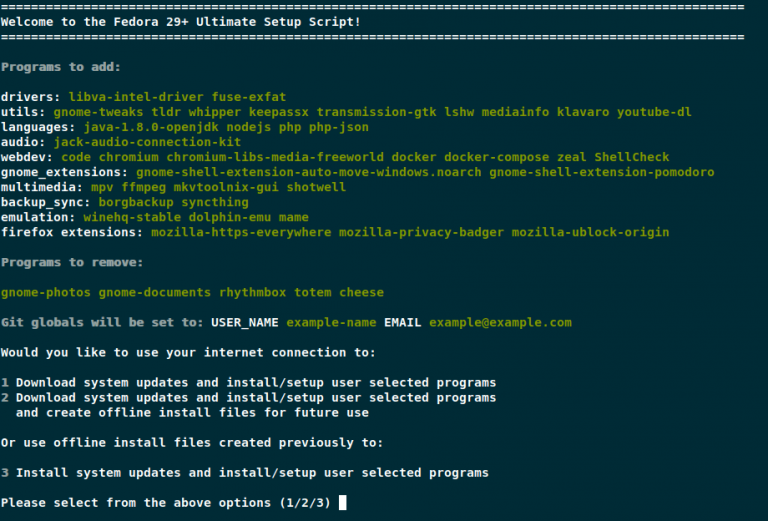Click the "mozilla-ublock-origin" Firefox extension

[x=590, y=232]
